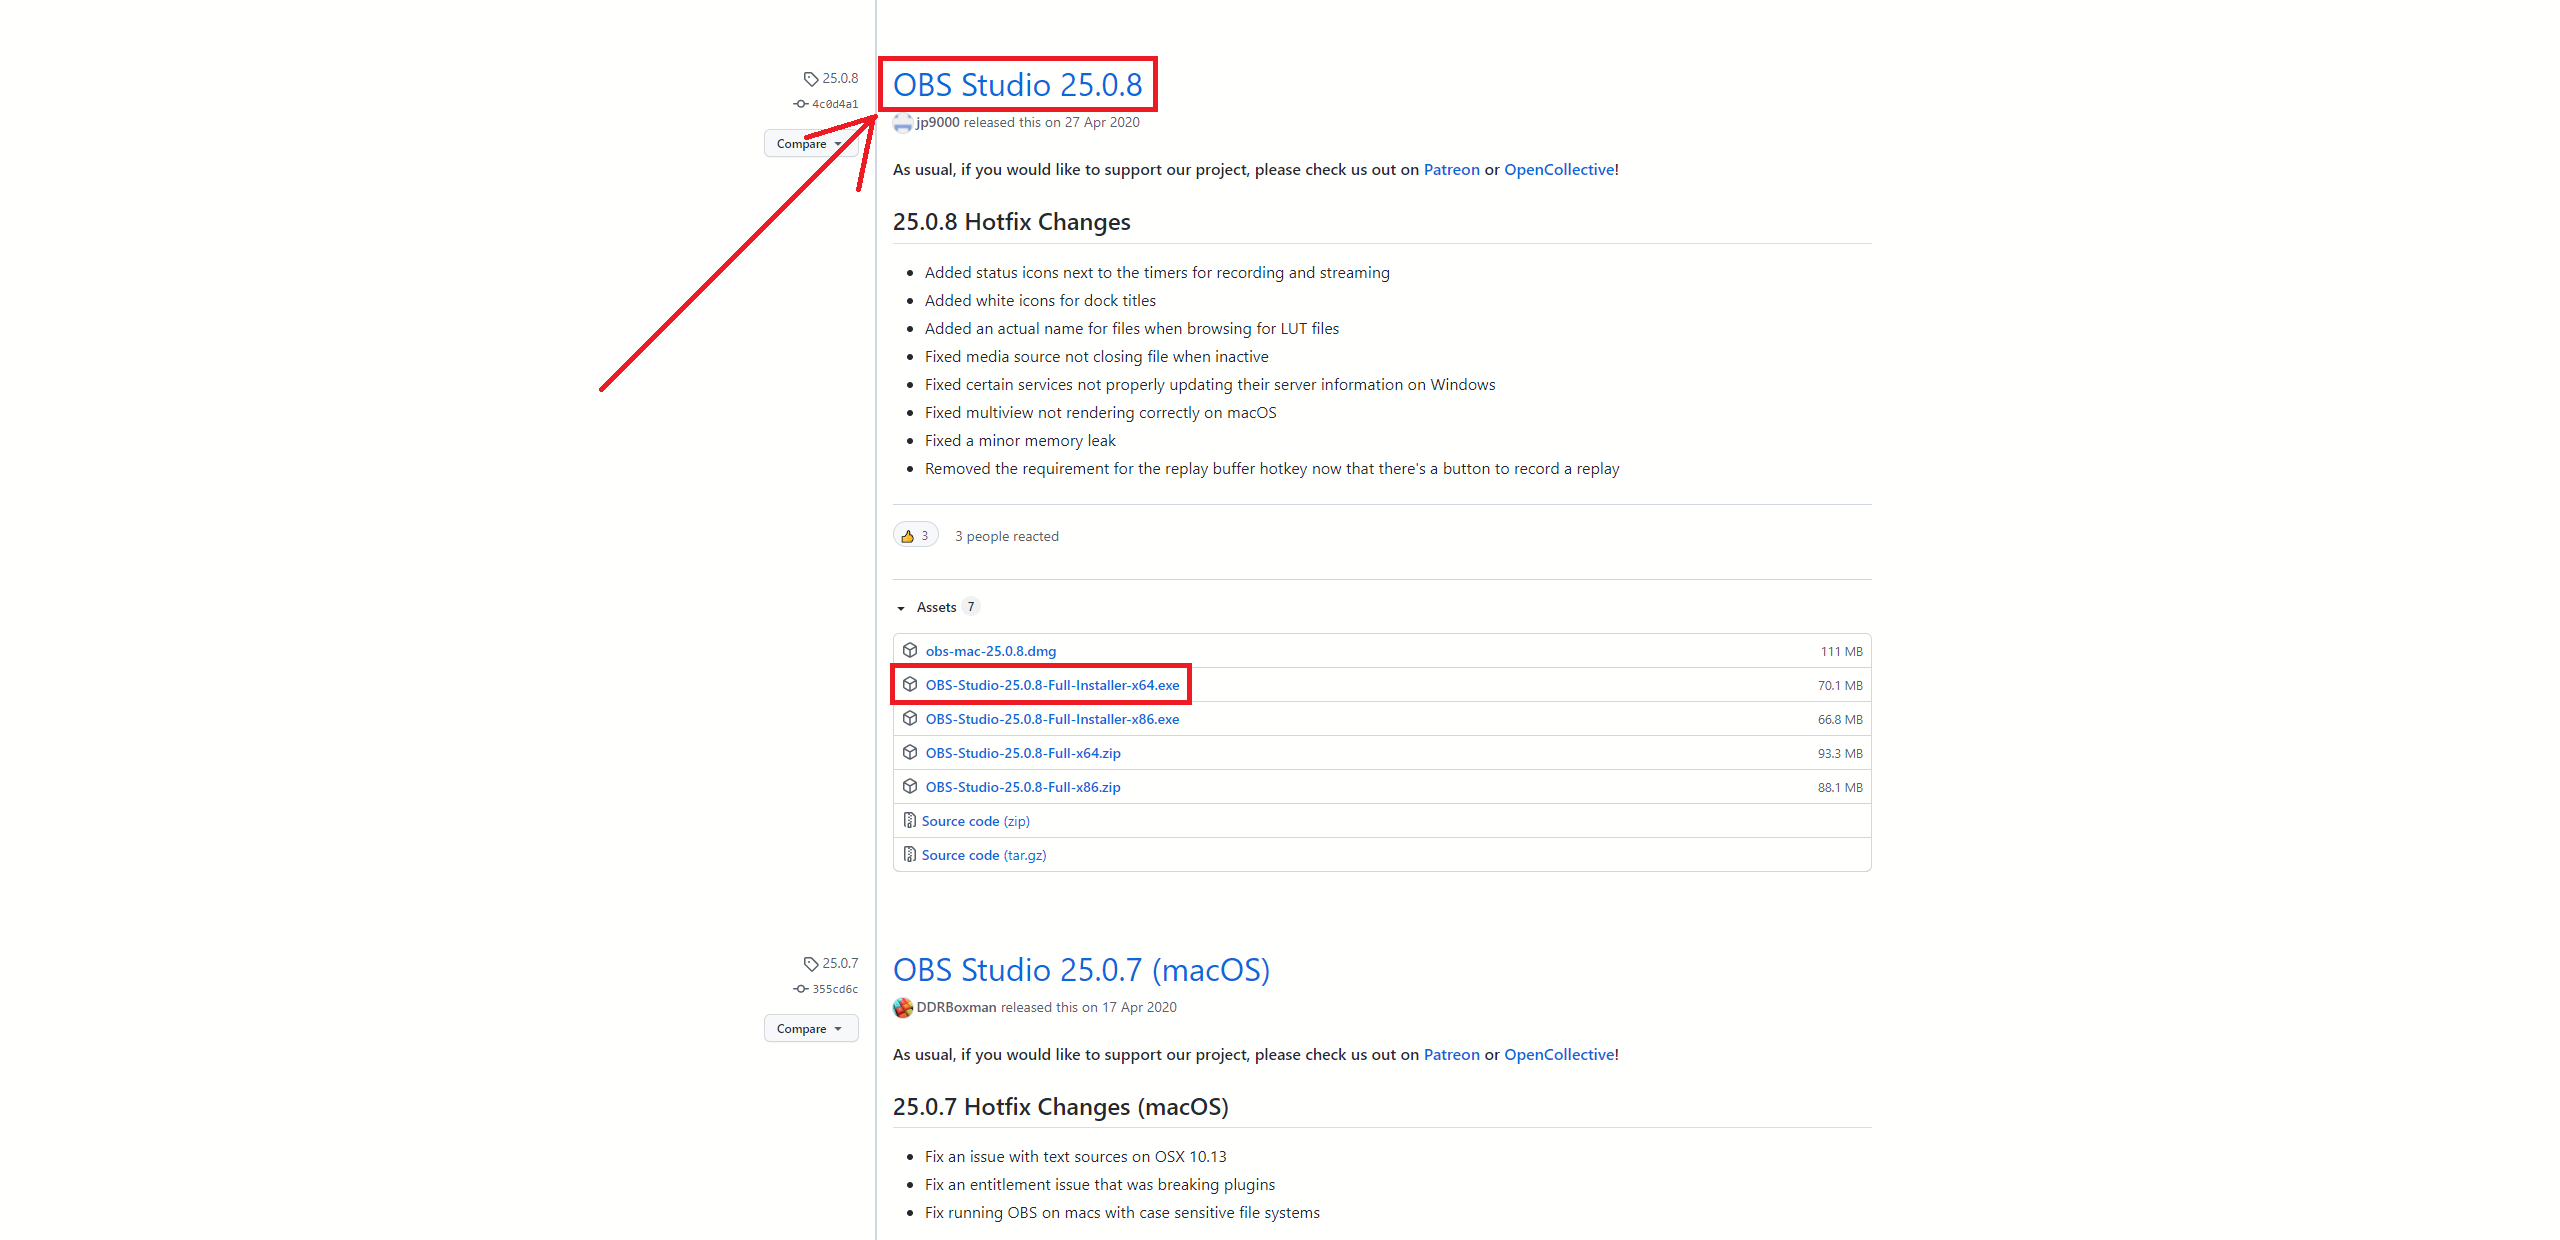Viewport: 2560px width, 1240px height.
Task: Click the 4c0d4a1 commit icon
Action: click(x=800, y=104)
